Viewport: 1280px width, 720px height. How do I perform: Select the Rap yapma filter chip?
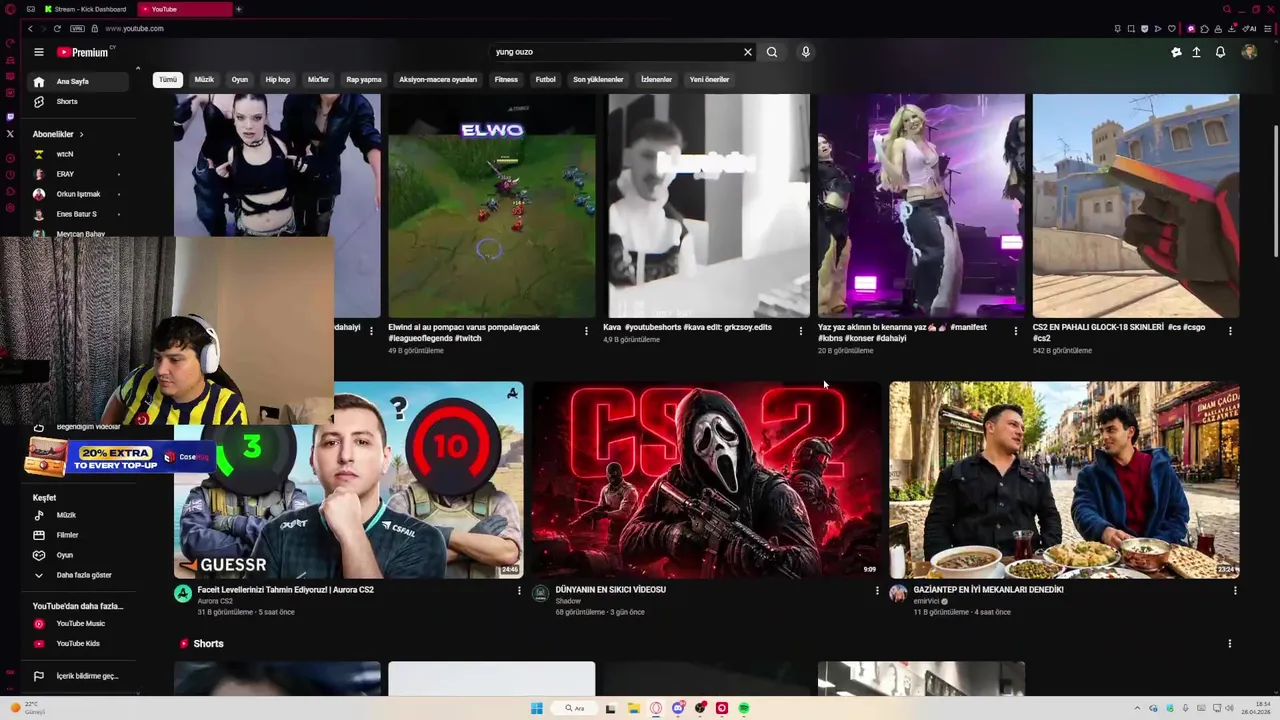(364, 80)
